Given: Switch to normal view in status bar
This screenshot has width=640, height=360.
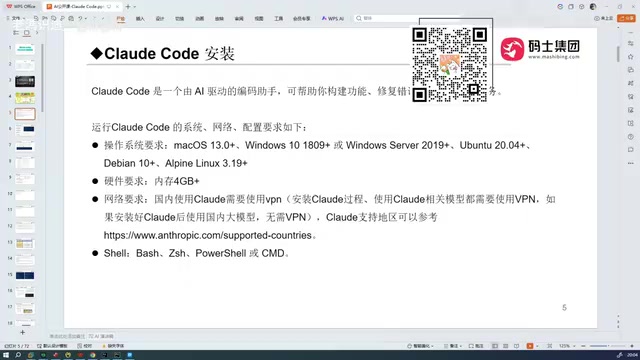Looking at the screenshot, I should click(x=495, y=346).
